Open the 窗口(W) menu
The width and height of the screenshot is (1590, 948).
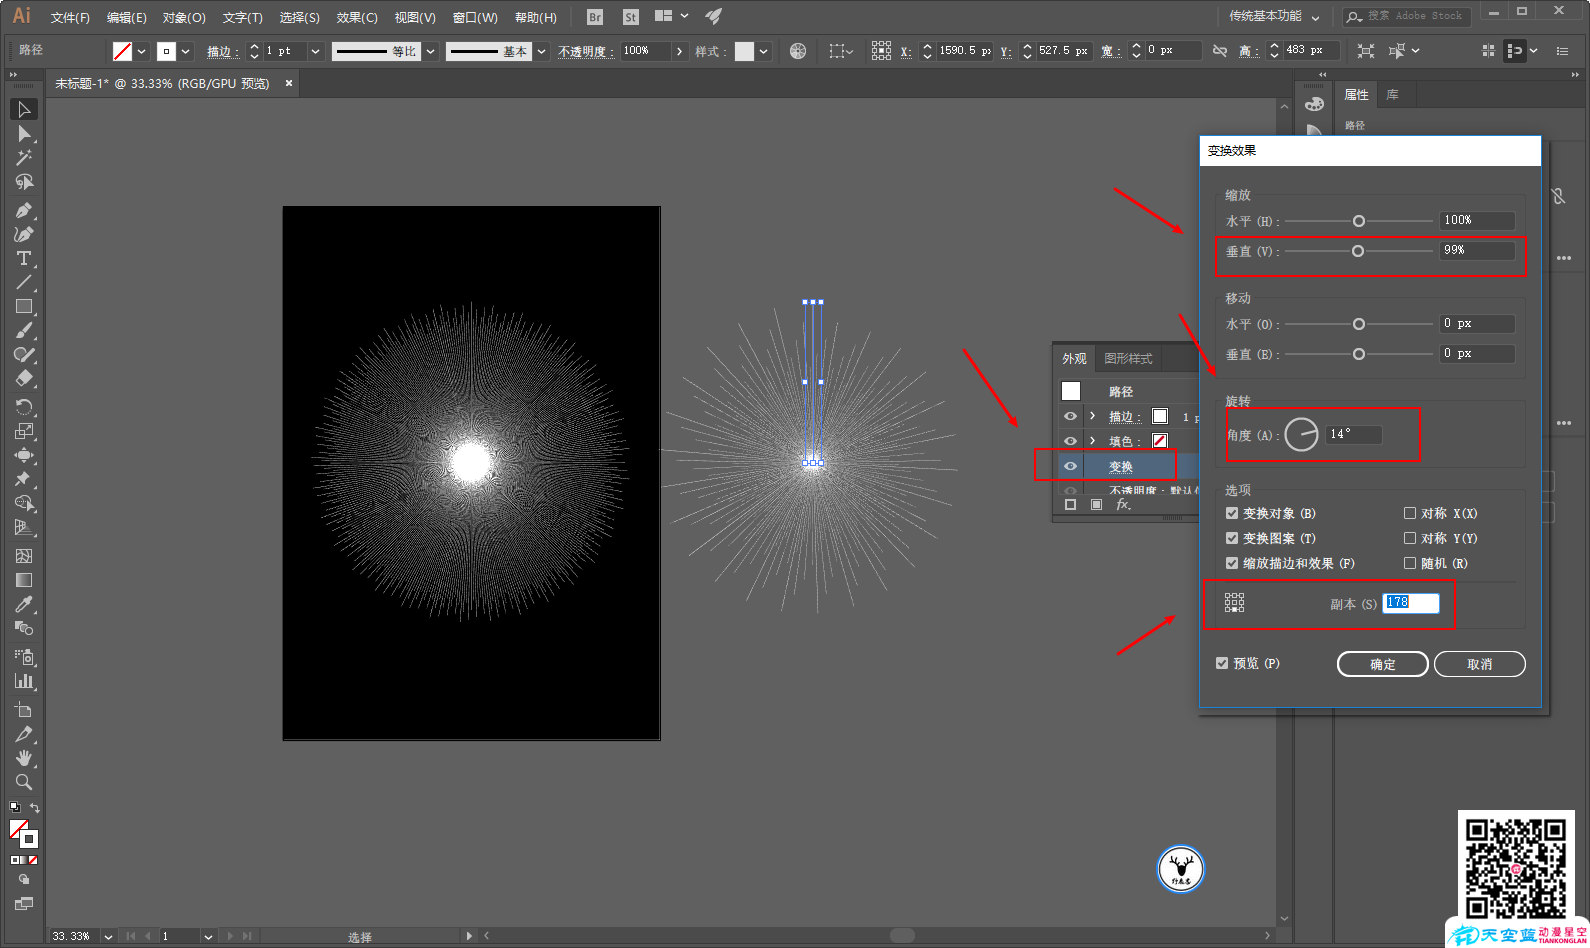(475, 17)
